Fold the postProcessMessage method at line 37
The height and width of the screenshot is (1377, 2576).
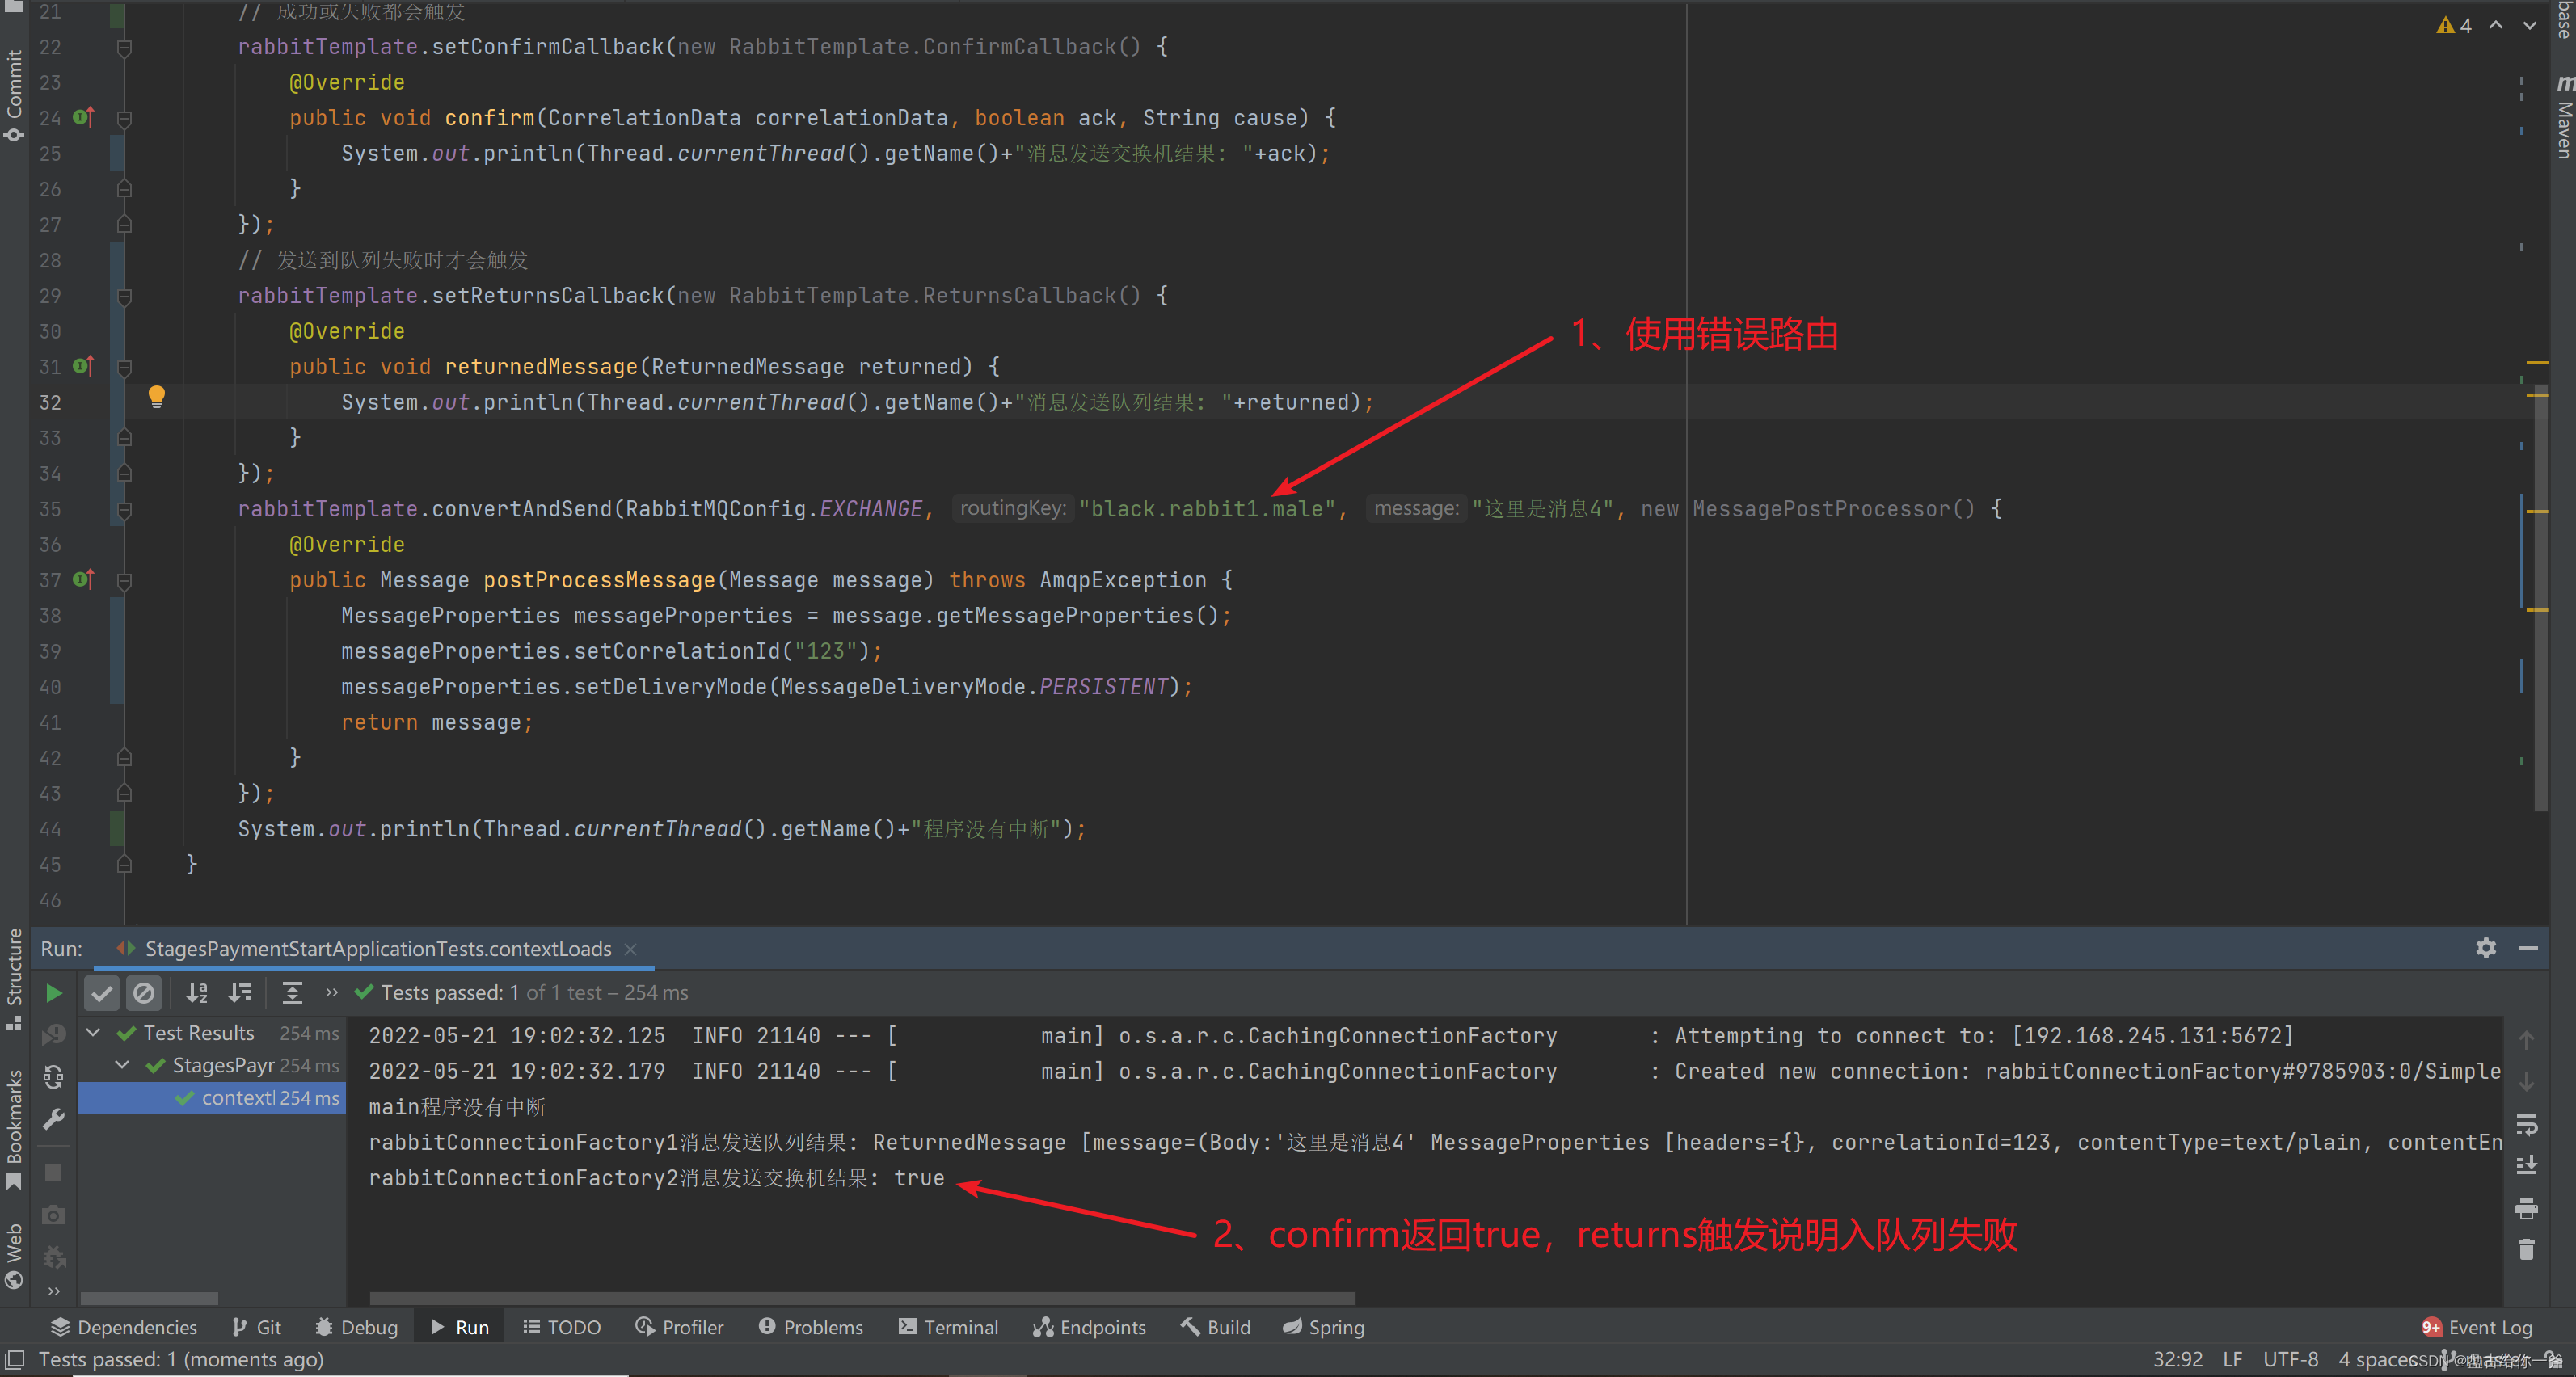124,580
